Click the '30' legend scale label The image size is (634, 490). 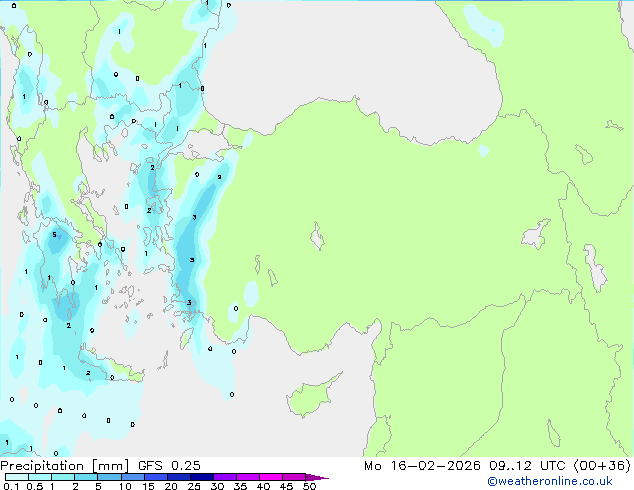tap(217, 486)
